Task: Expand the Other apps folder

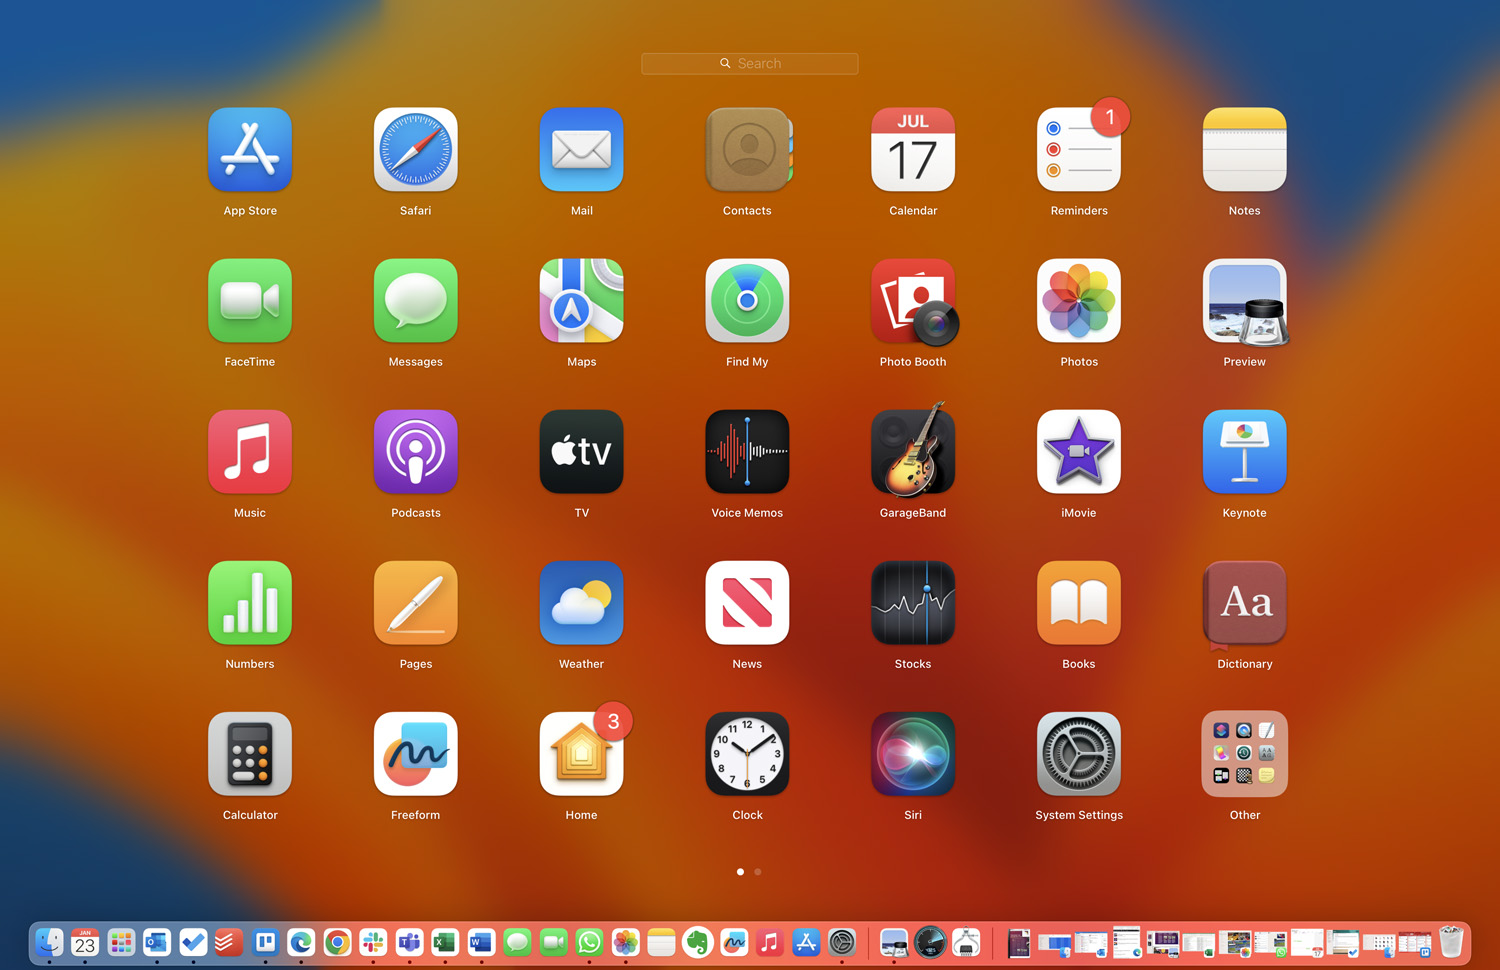Action: (1245, 754)
